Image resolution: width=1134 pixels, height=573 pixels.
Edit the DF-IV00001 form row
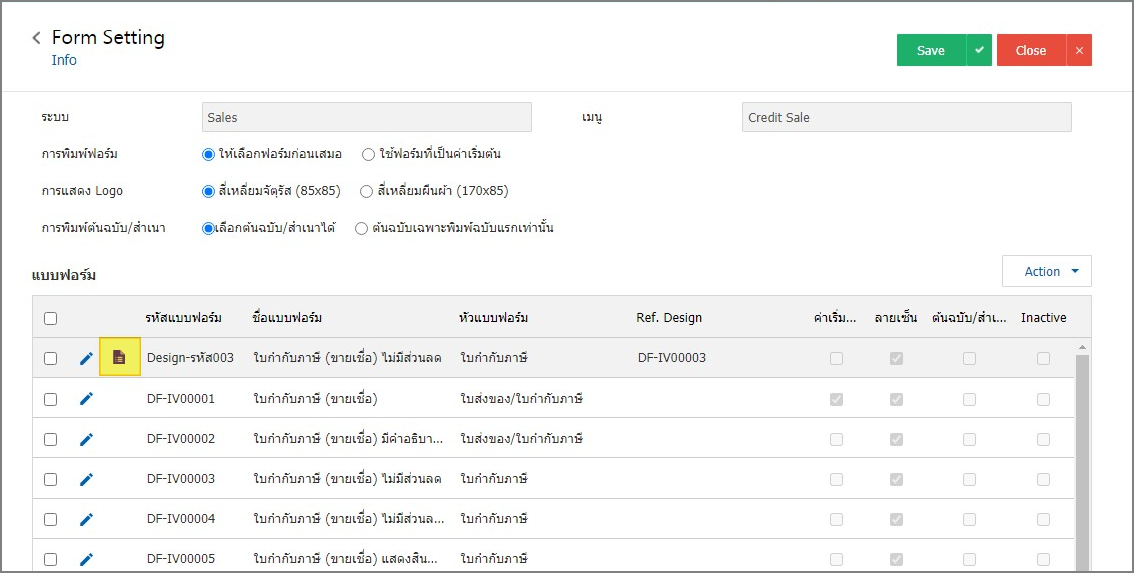pyautogui.click(x=86, y=398)
